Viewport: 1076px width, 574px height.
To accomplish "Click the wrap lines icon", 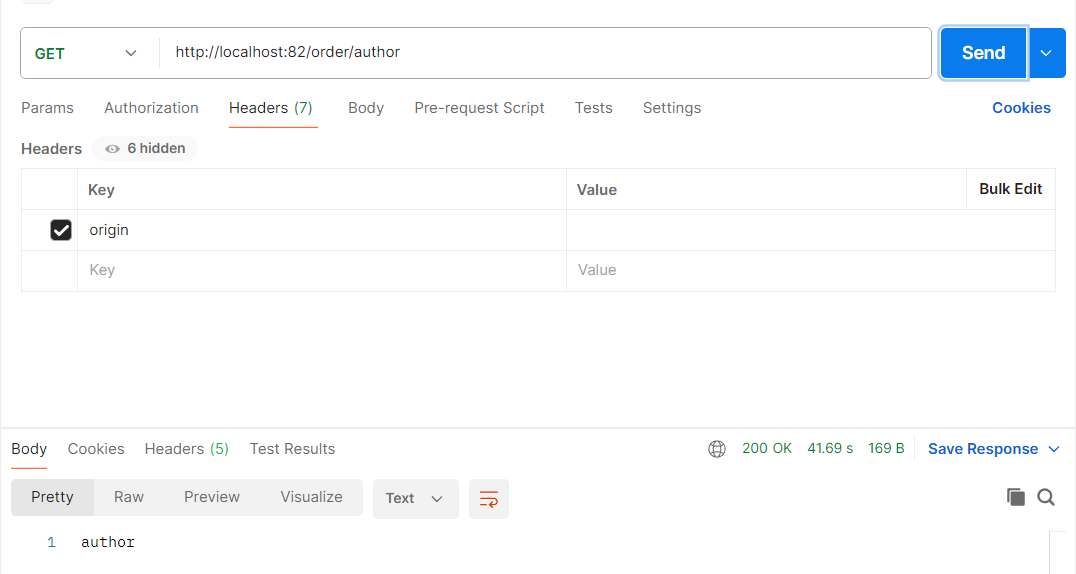I will coord(489,498).
